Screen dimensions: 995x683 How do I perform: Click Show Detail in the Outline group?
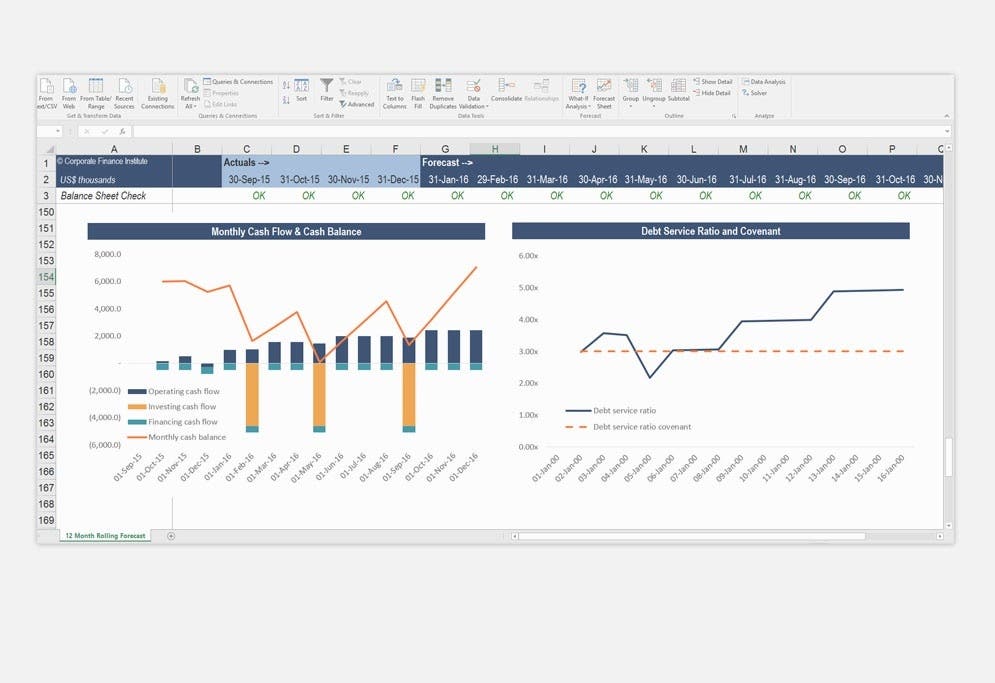pyautogui.click(x=714, y=81)
